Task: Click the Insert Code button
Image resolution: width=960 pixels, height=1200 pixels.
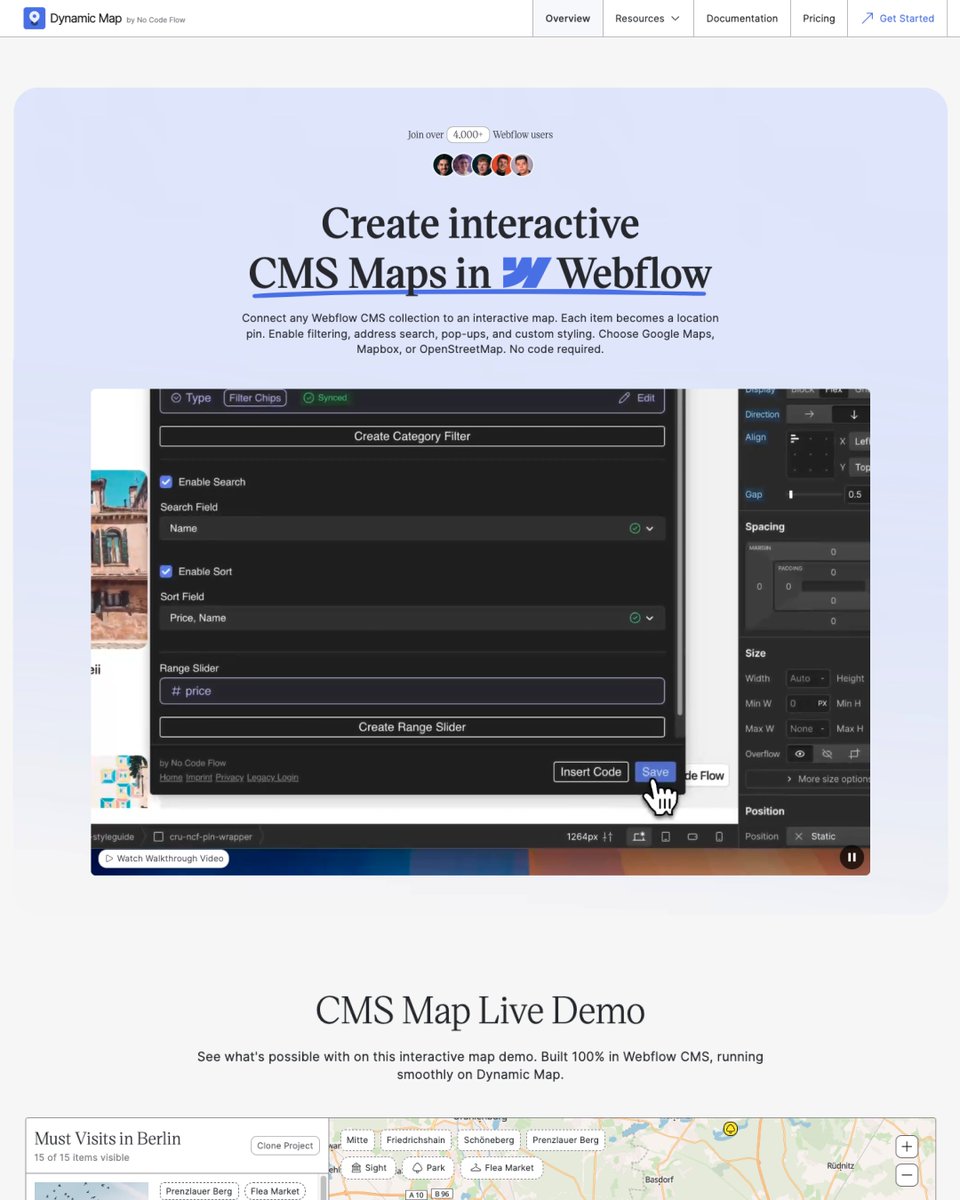Action: tap(590, 772)
